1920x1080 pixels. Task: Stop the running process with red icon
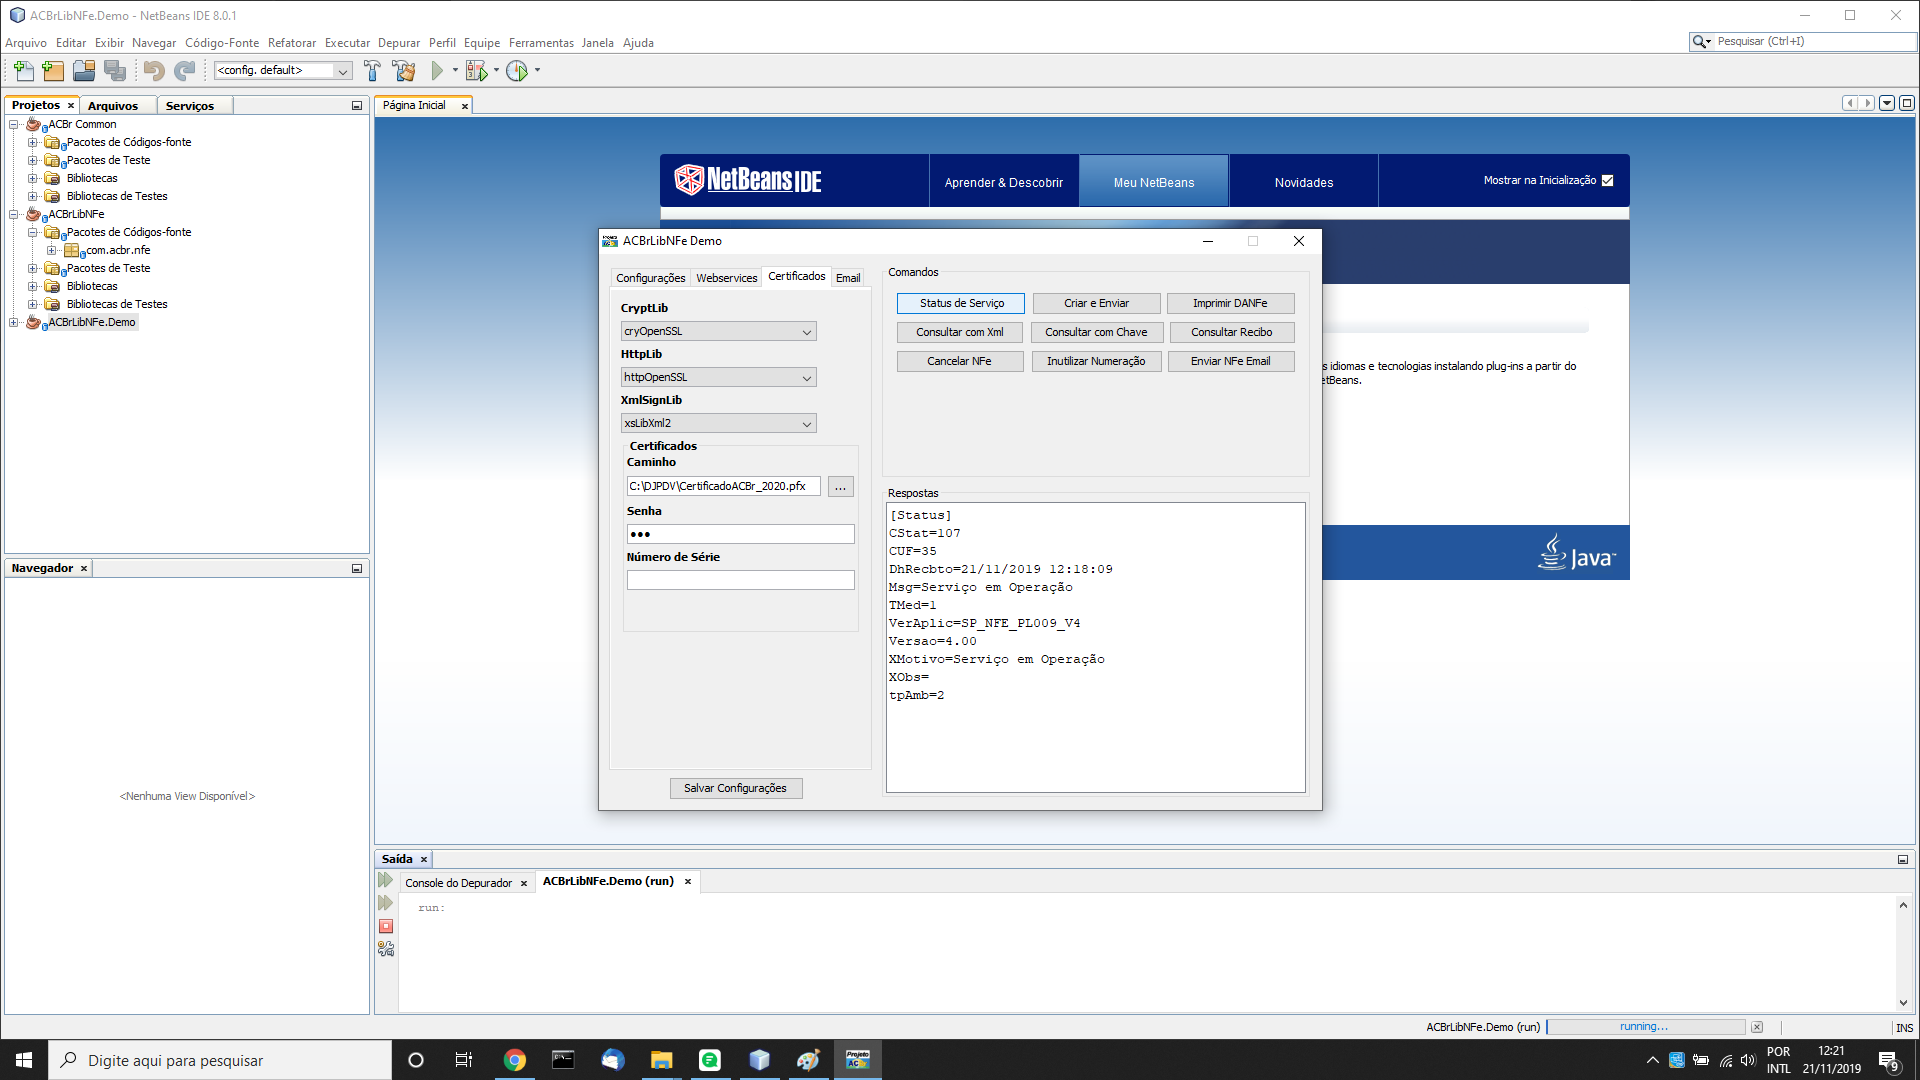click(x=386, y=926)
